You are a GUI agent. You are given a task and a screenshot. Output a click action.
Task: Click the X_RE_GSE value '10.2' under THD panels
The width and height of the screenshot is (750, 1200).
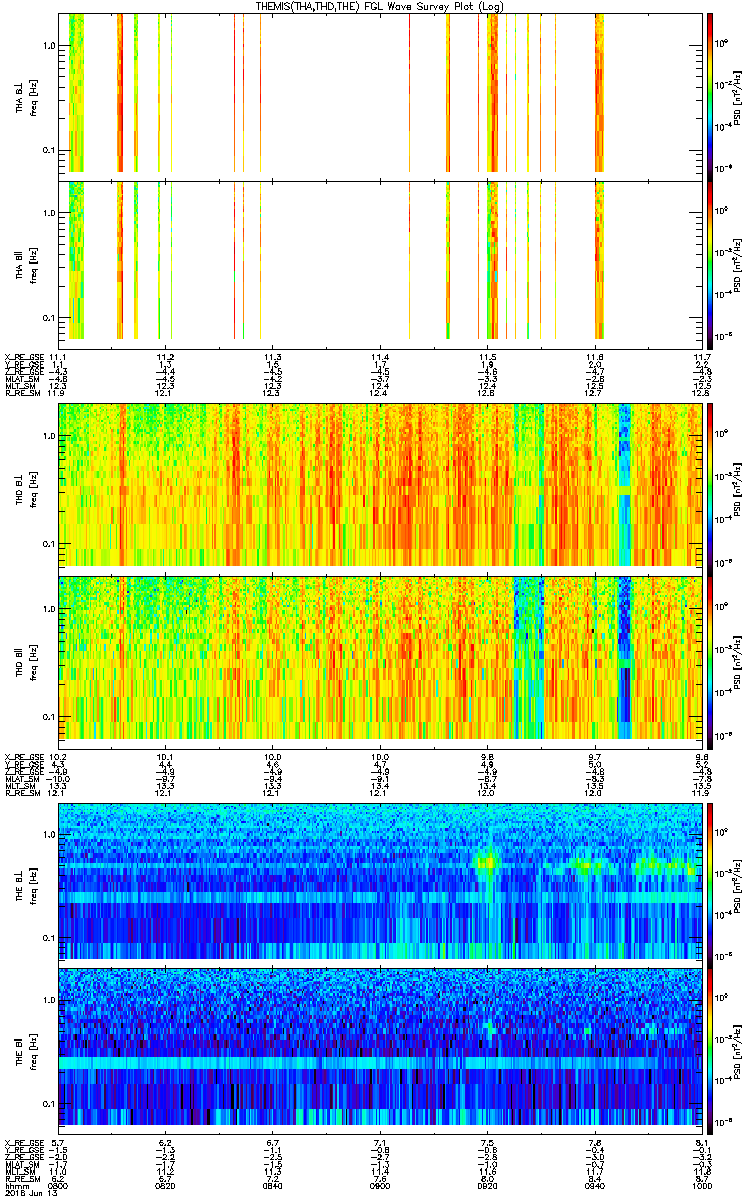(59, 756)
